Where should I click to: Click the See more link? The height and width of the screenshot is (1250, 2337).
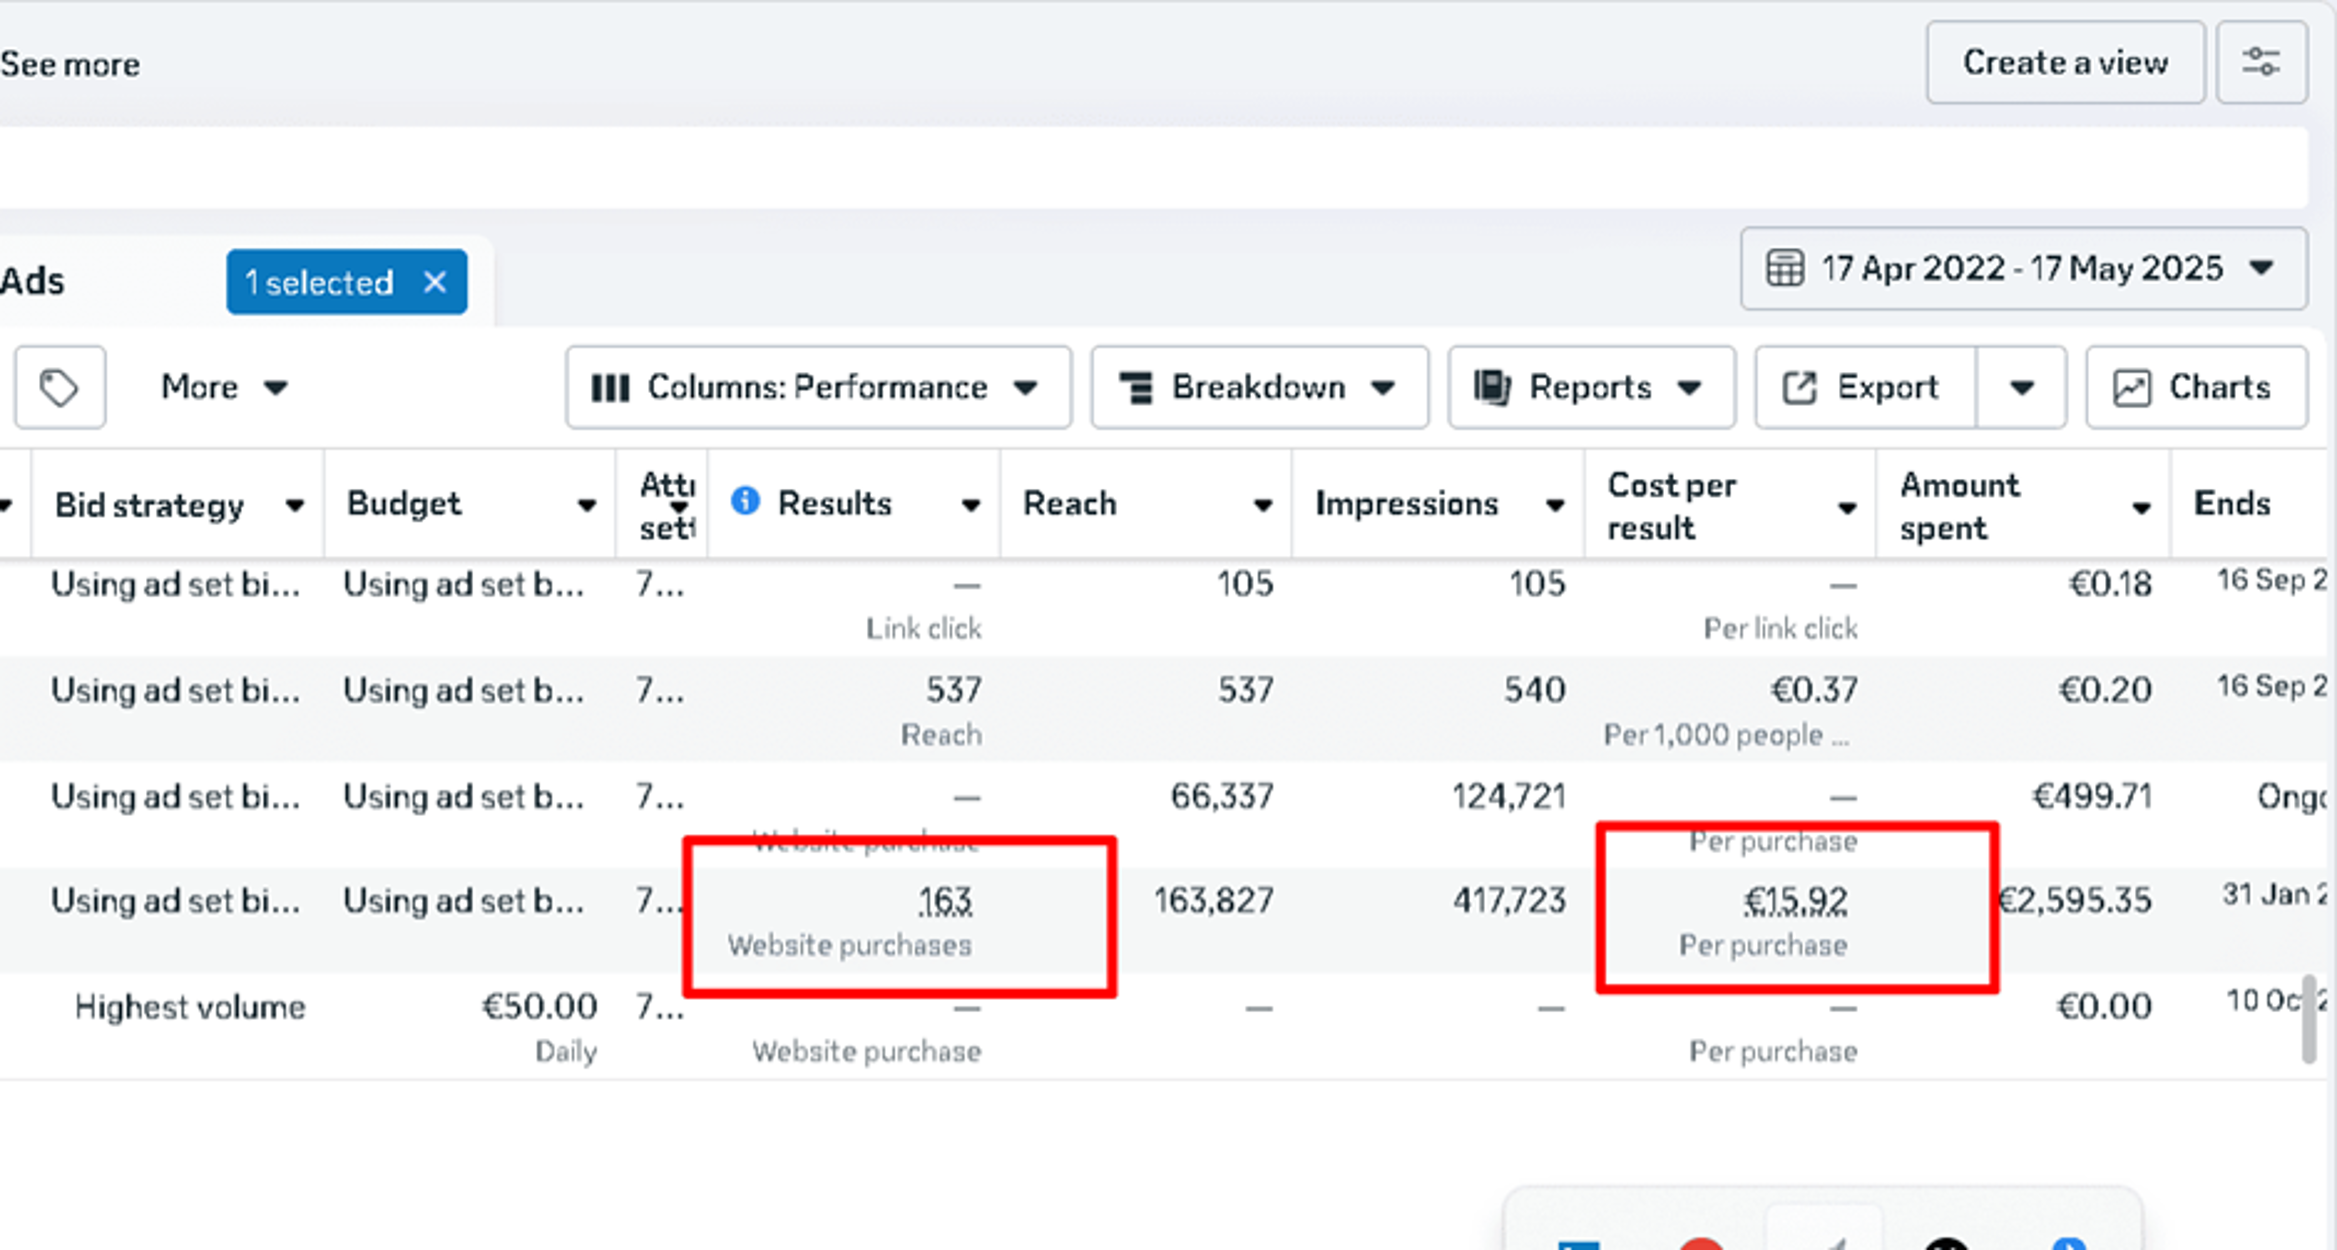pyautogui.click(x=70, y=65)
